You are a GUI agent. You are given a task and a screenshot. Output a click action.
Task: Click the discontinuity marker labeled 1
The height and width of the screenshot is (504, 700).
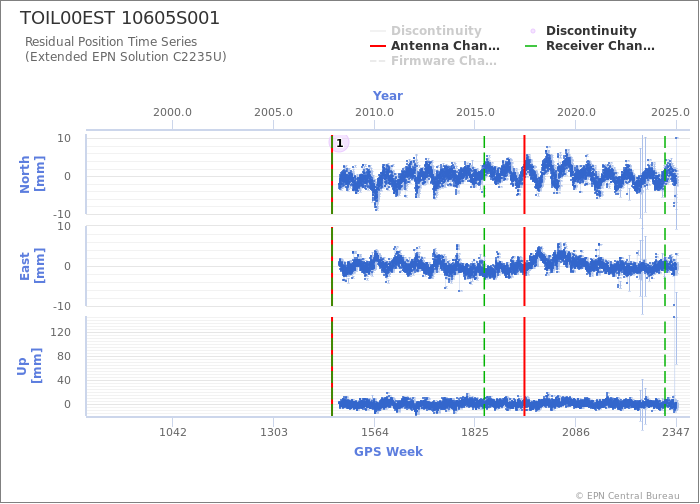click(339, 143)
